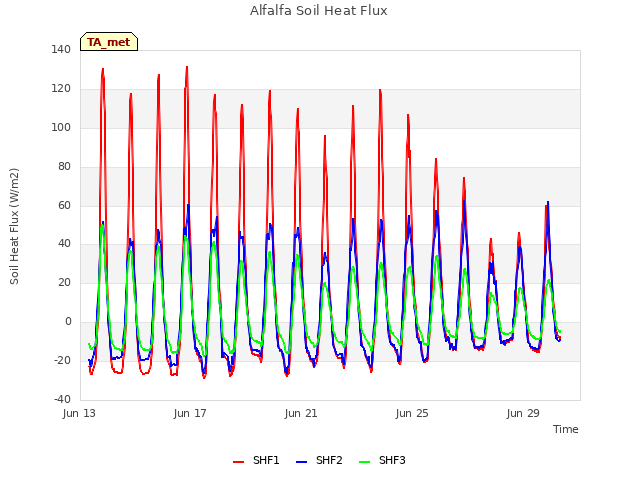Click the -20 y-axis tick label
The height and width of the screenshot is (480, 640).
click(x=62, y=360)
